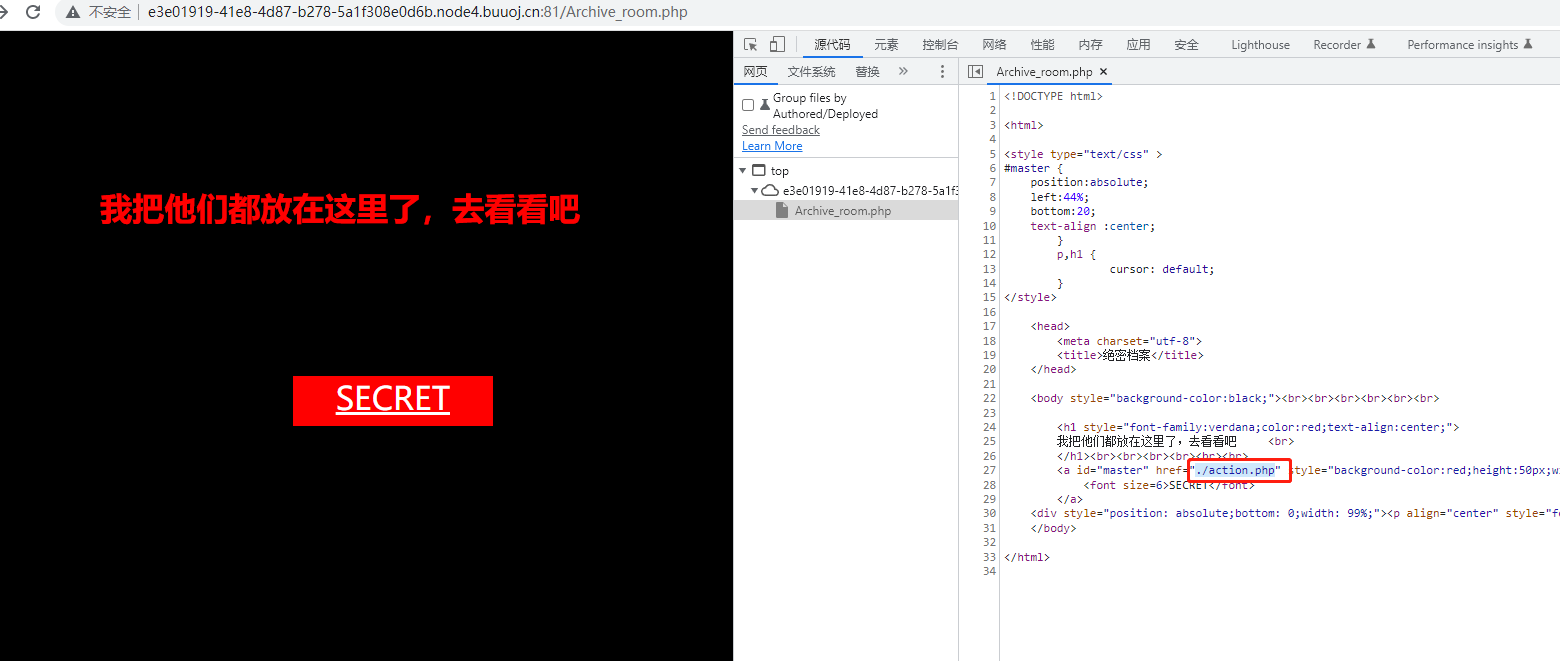Click the highlighted ./action.php in source code
Viewport: 1560px width, 661px height.
[1237, 470]
